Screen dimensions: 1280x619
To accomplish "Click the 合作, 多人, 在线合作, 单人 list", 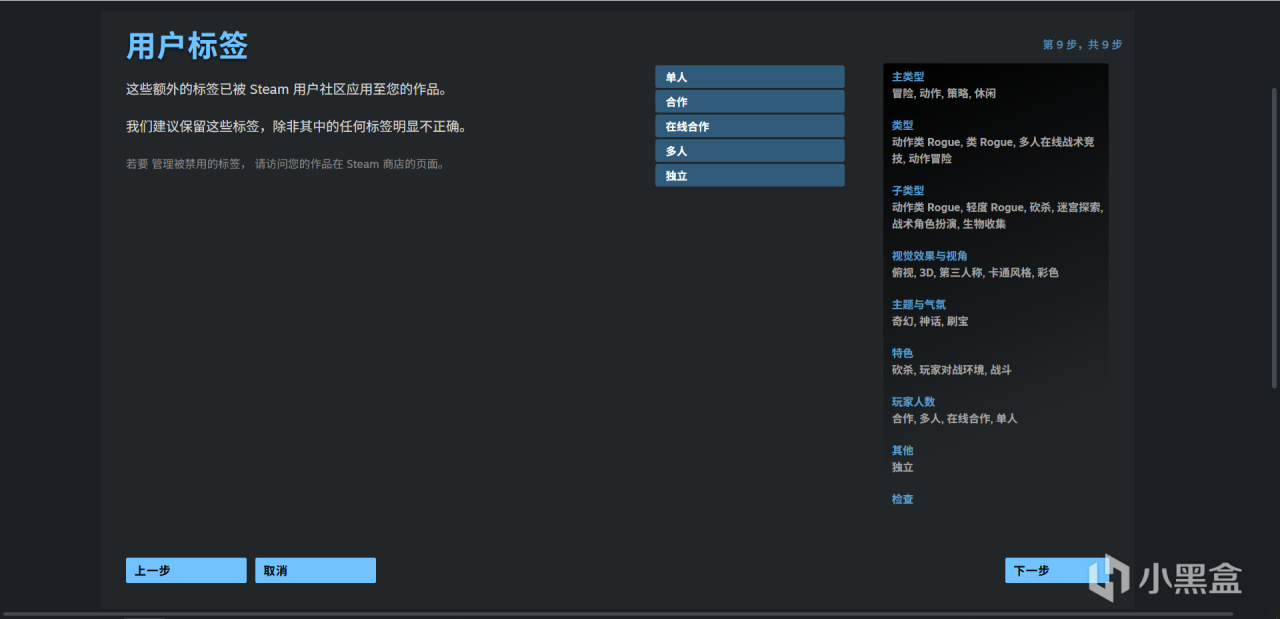I will point(955,418).
